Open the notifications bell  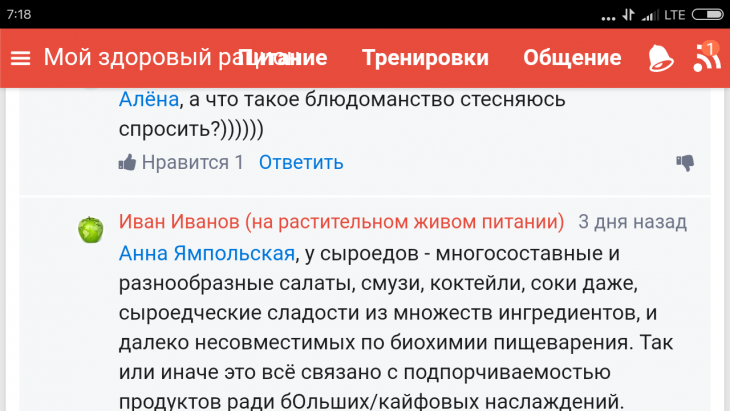tap(660, 57)
